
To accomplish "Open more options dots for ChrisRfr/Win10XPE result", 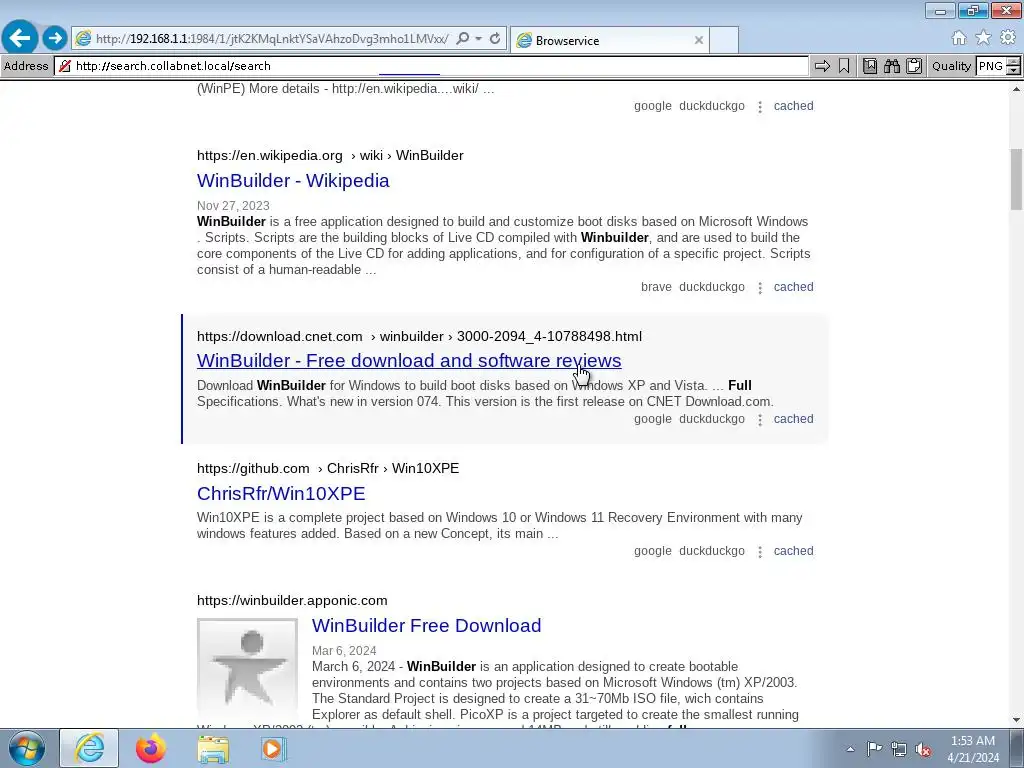I will pyautogui.click(x=760, y=552).
